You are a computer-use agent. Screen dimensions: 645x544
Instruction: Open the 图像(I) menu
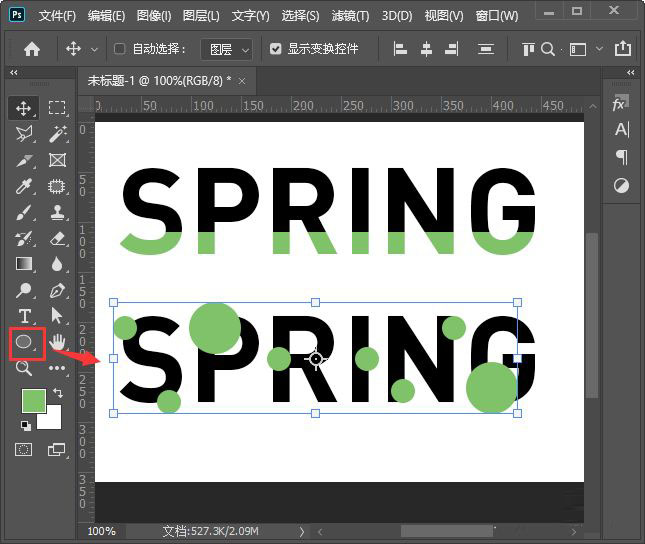154,16
